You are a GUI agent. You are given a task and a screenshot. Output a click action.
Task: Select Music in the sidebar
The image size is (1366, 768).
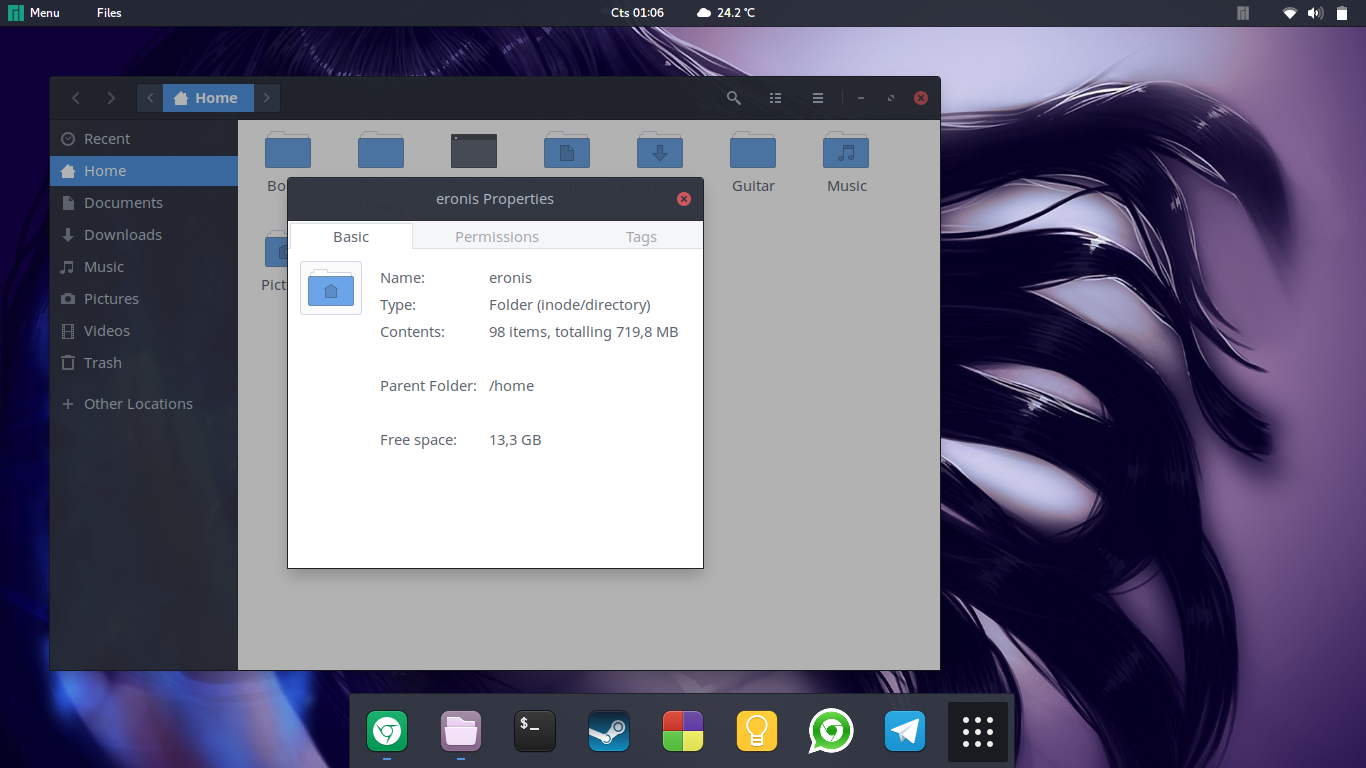pyautogui.click(x=144, y=267)
